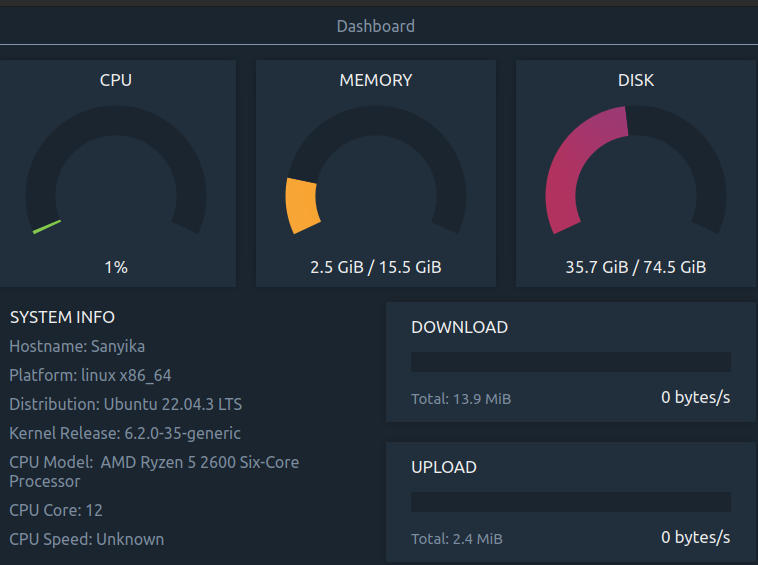Screen dimensions: 758x565
Task: Click the DOWNLOAD progress bar
Action: (570, 362)
